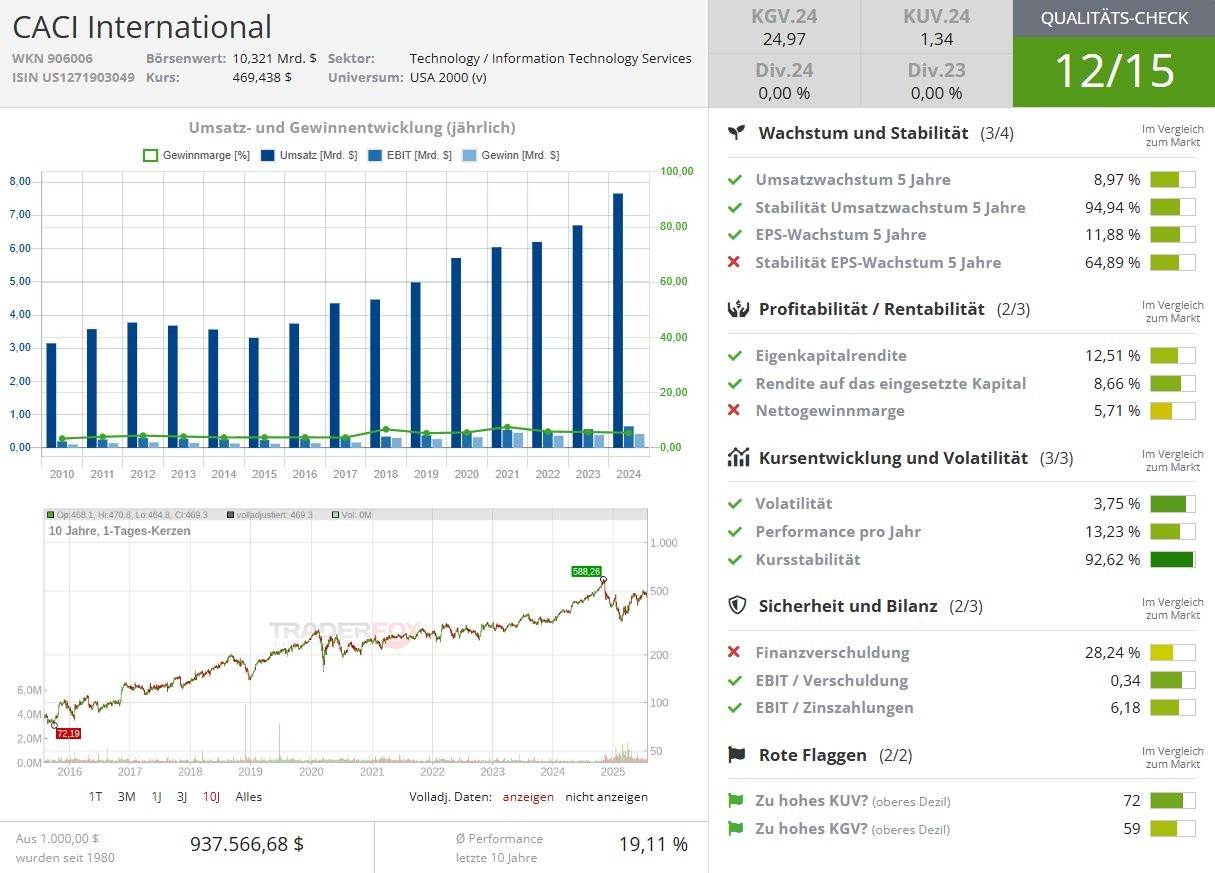The width and height of the screenshot is (1215, 873).
Task: Choose the 10J chart timeframe
Action: click(x=212, y=797)
